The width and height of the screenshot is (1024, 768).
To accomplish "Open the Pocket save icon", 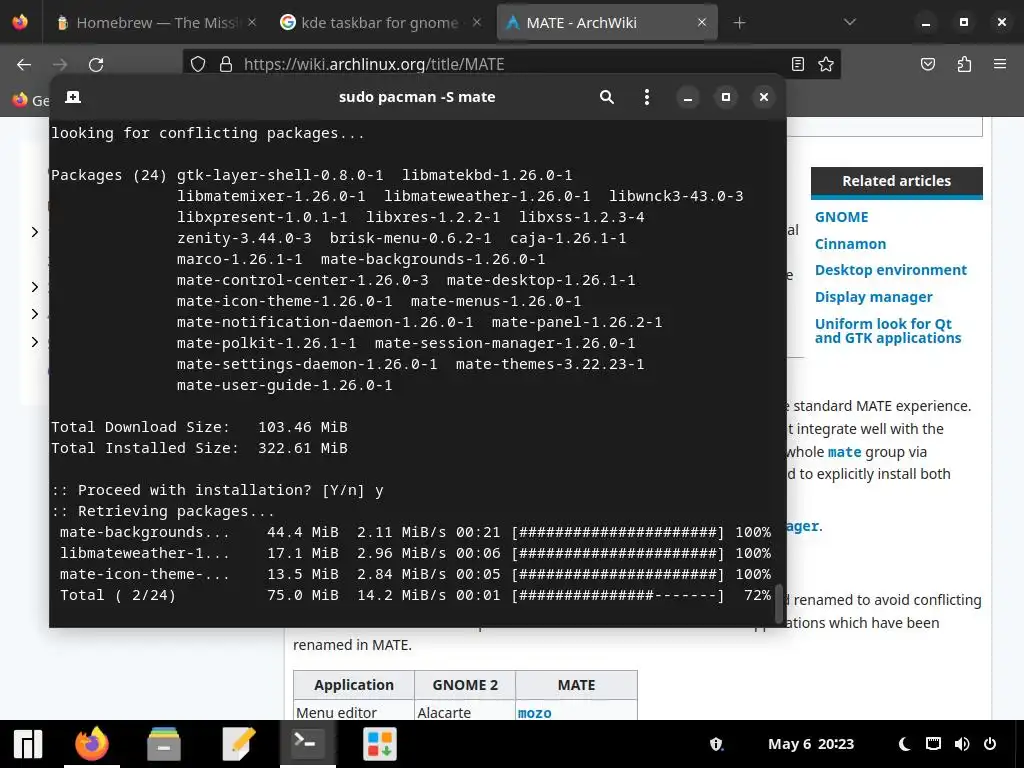I will [x=928, y=64].
